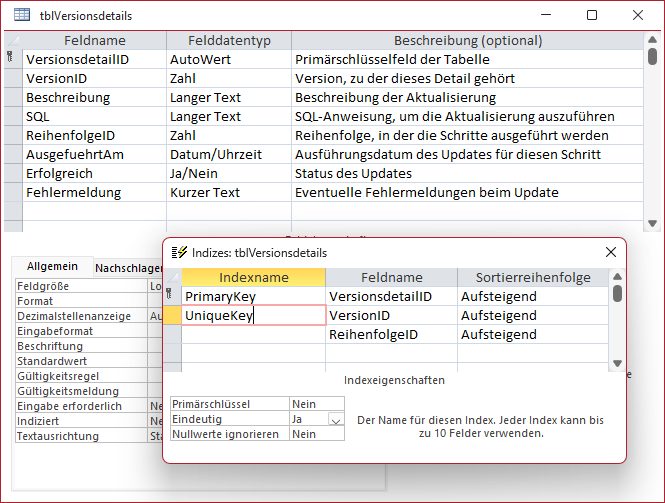Select the PrimaryKey index name cell

(254, 296)
